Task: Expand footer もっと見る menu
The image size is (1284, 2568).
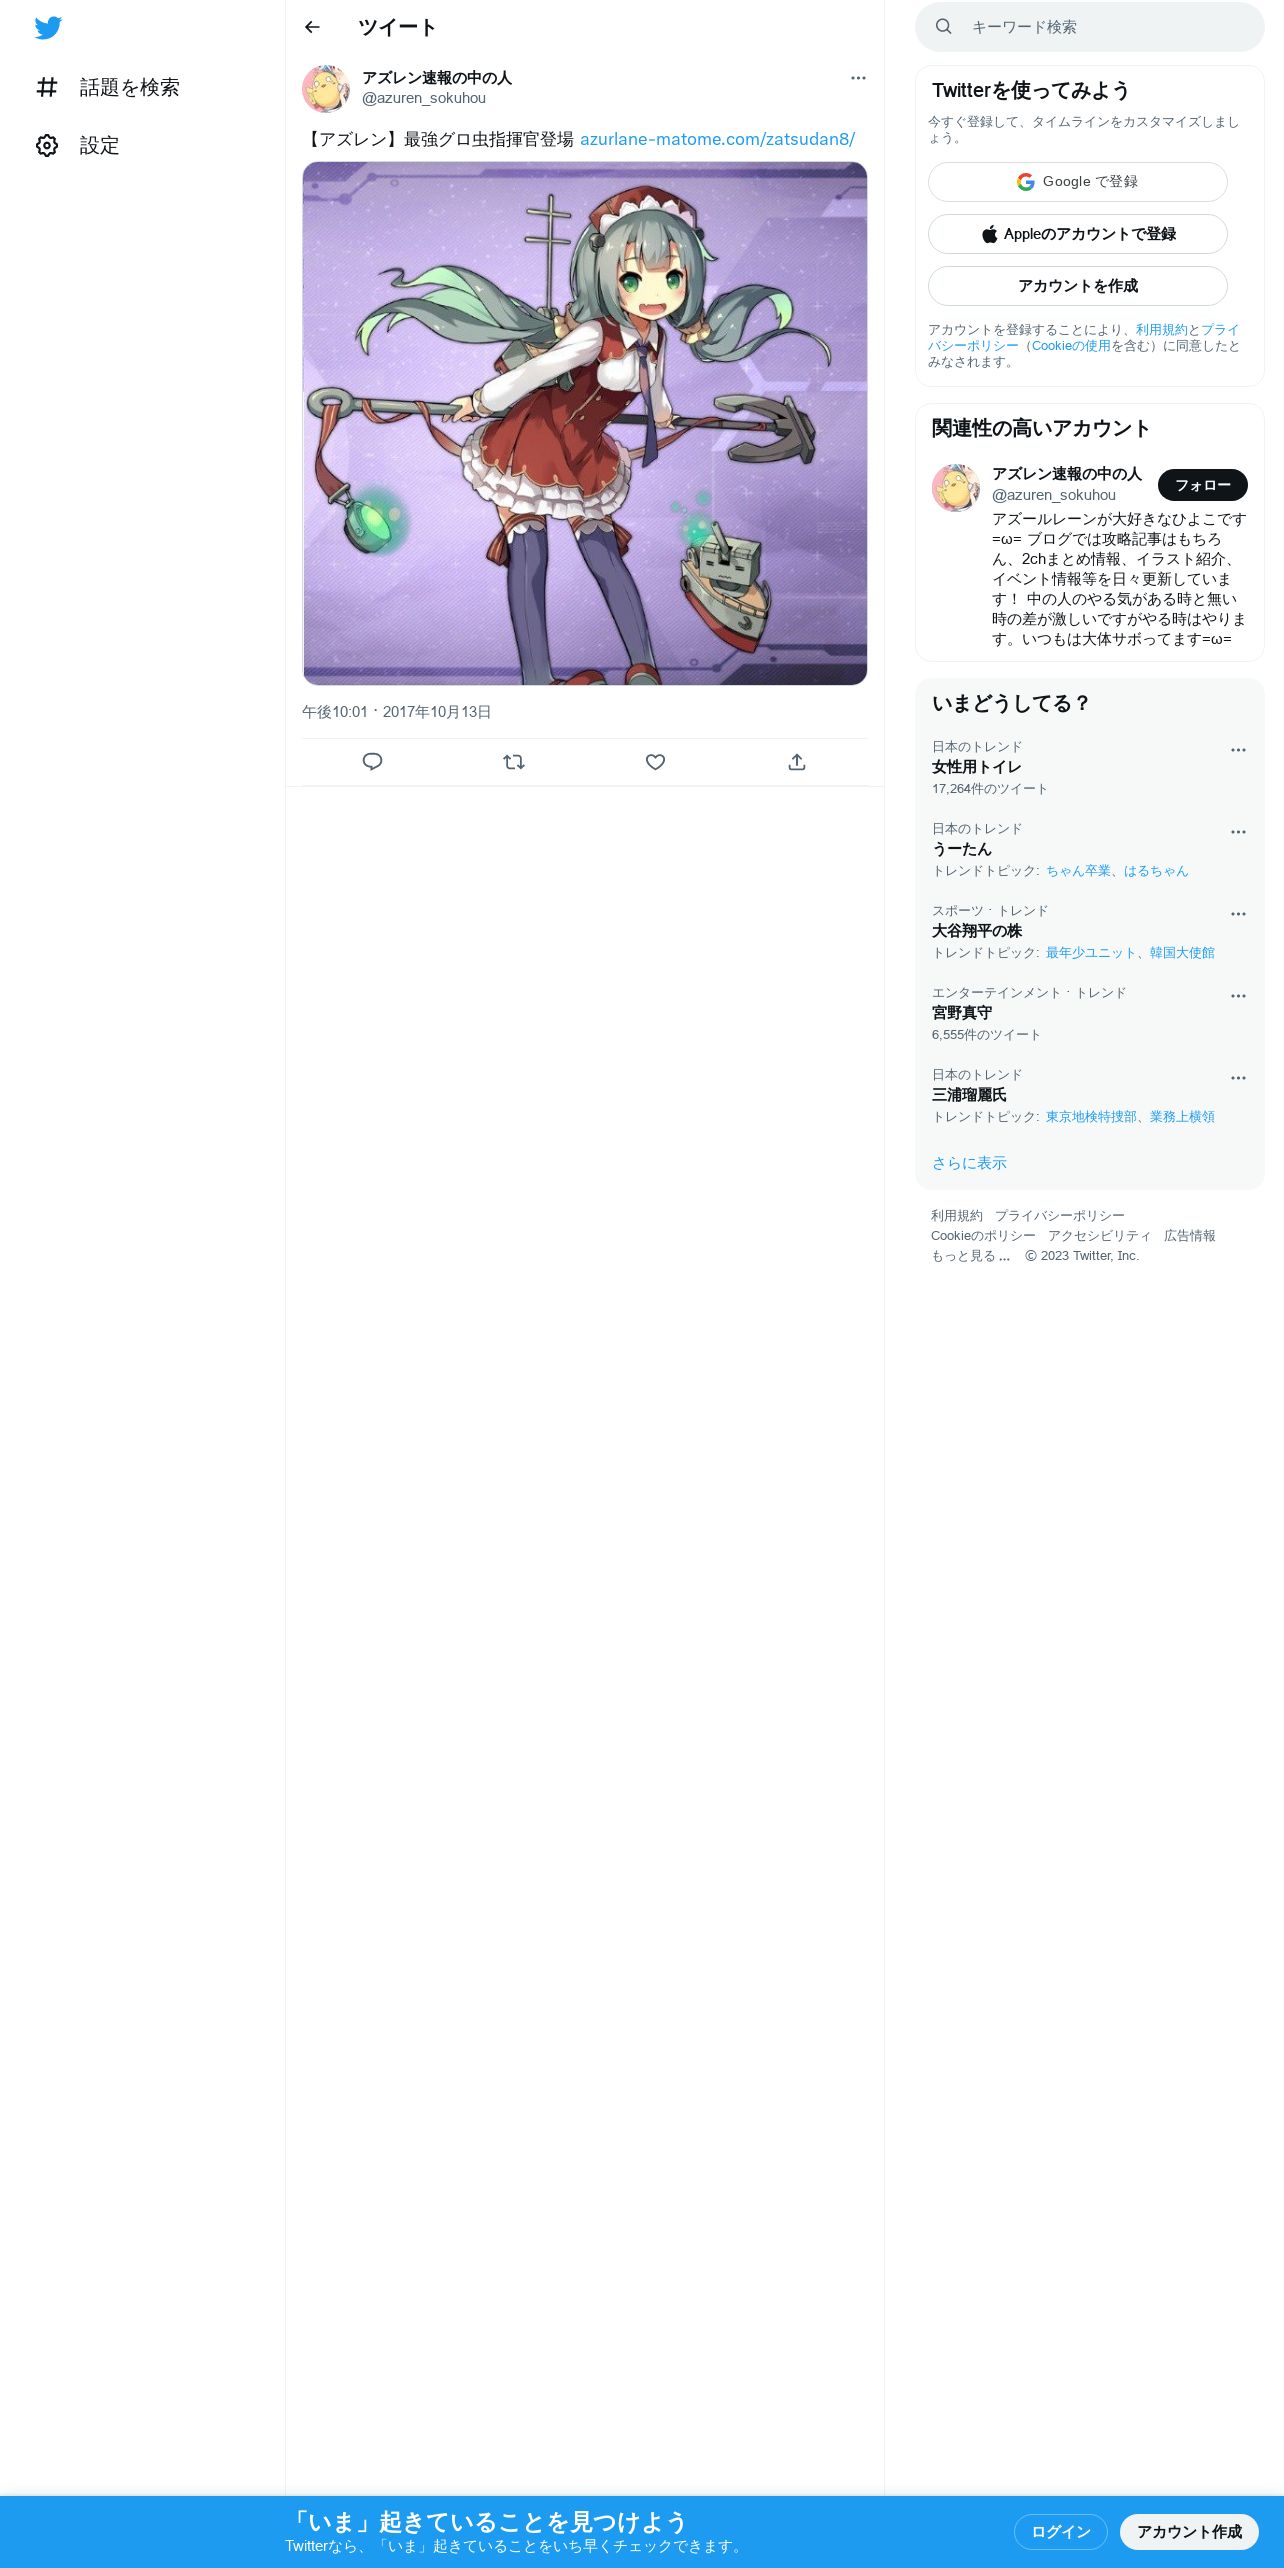Action: (x=971, y=1256)
